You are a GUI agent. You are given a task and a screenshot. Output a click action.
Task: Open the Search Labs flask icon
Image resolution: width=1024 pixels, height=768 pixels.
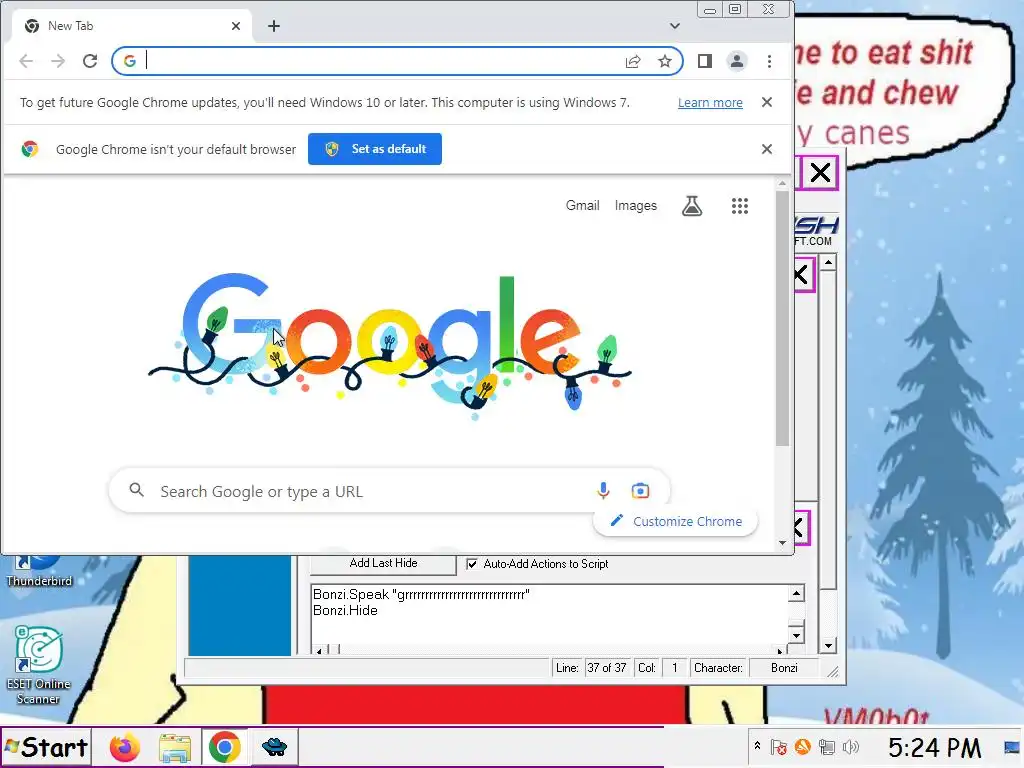692,206
